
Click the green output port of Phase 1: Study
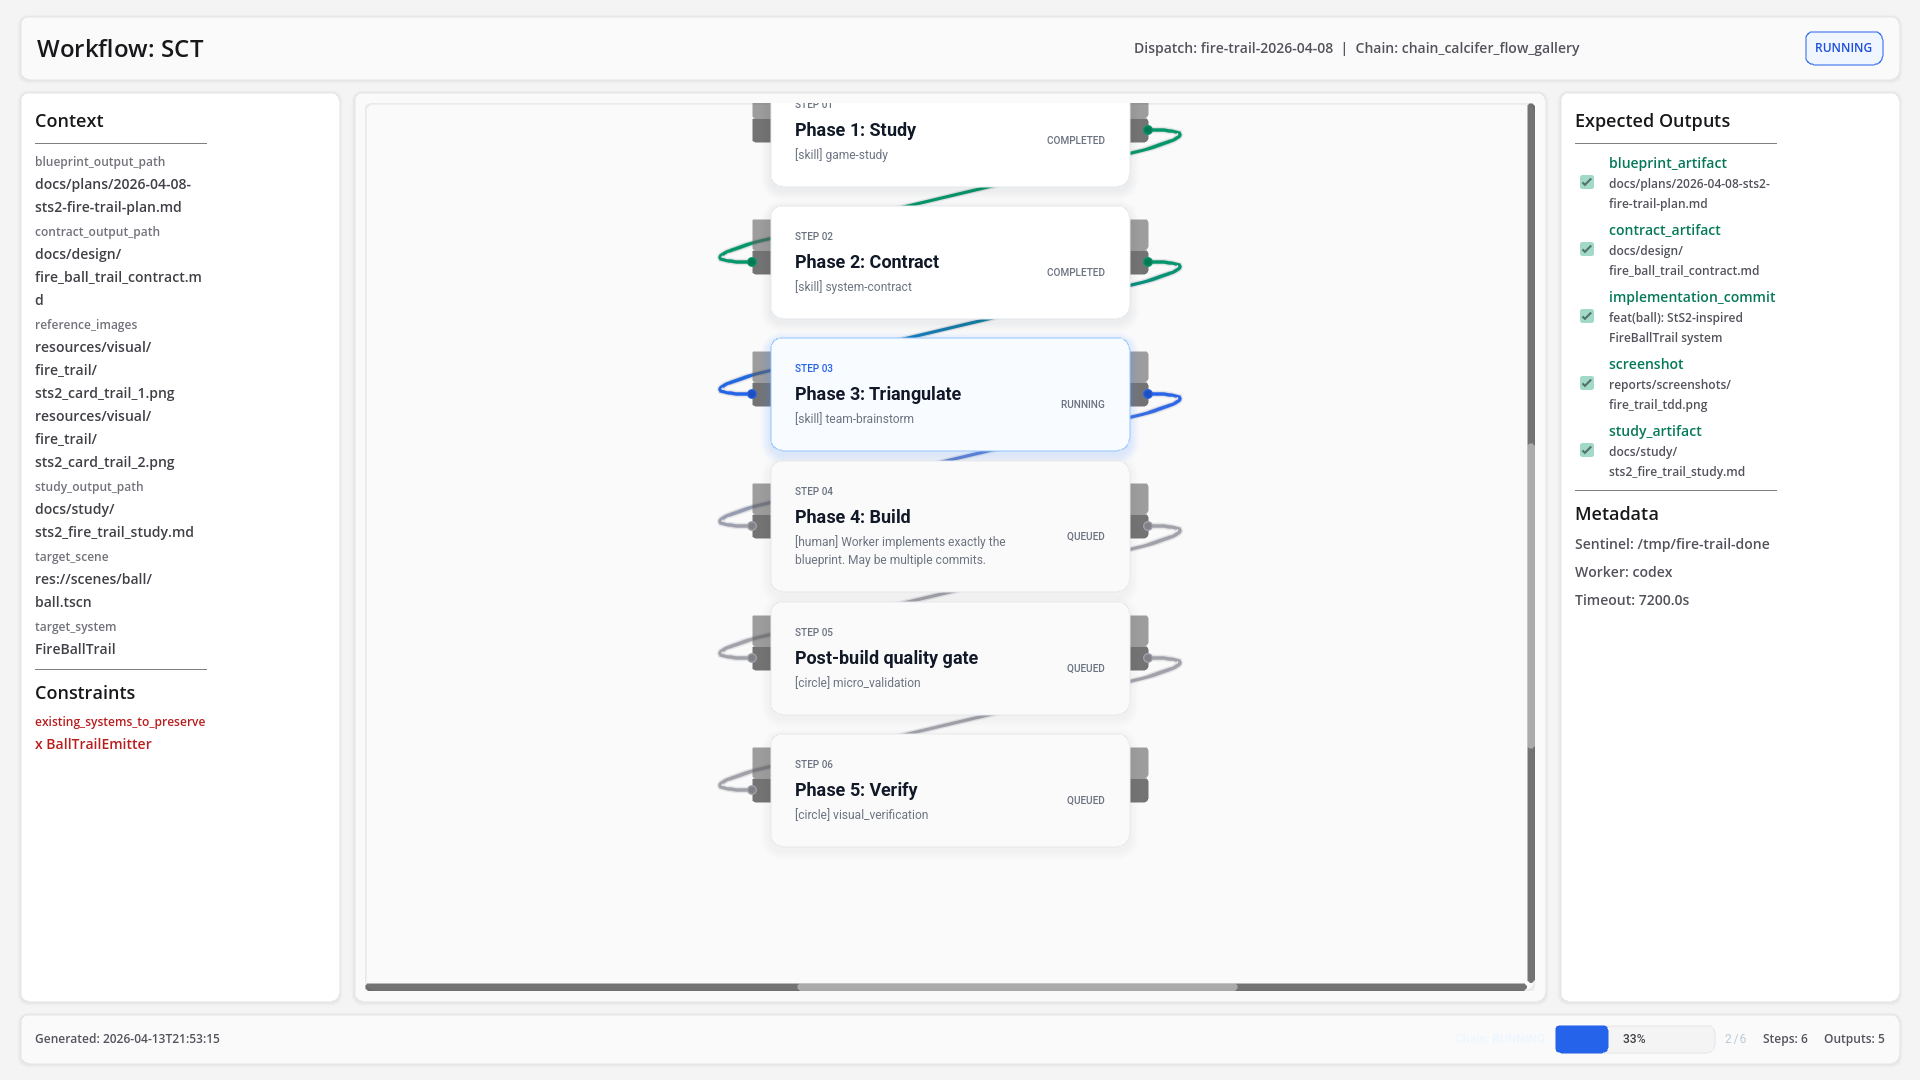(1148, 130)
